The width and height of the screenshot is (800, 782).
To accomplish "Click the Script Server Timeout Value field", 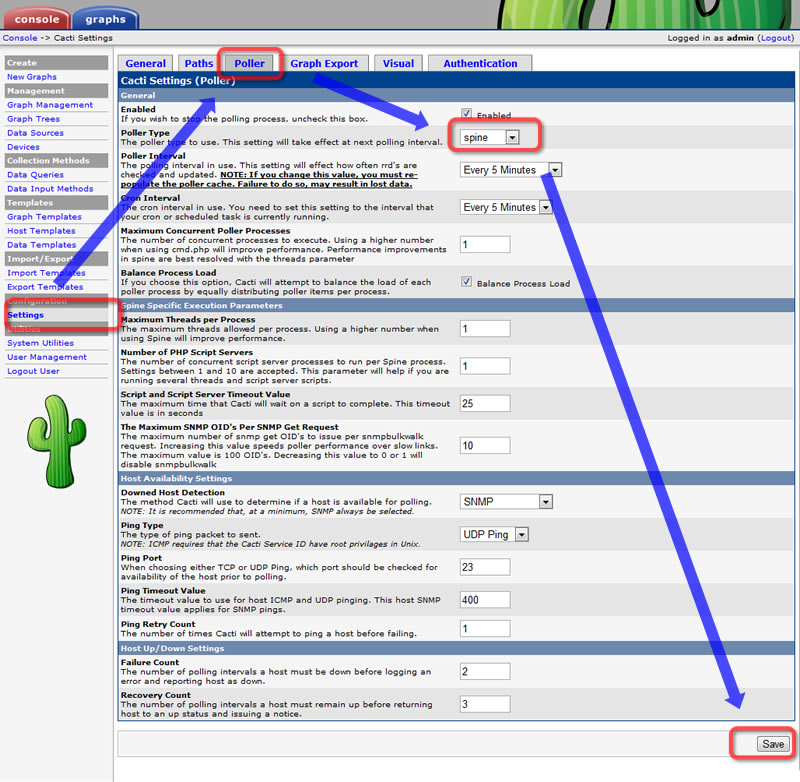I will click(485, 403).
